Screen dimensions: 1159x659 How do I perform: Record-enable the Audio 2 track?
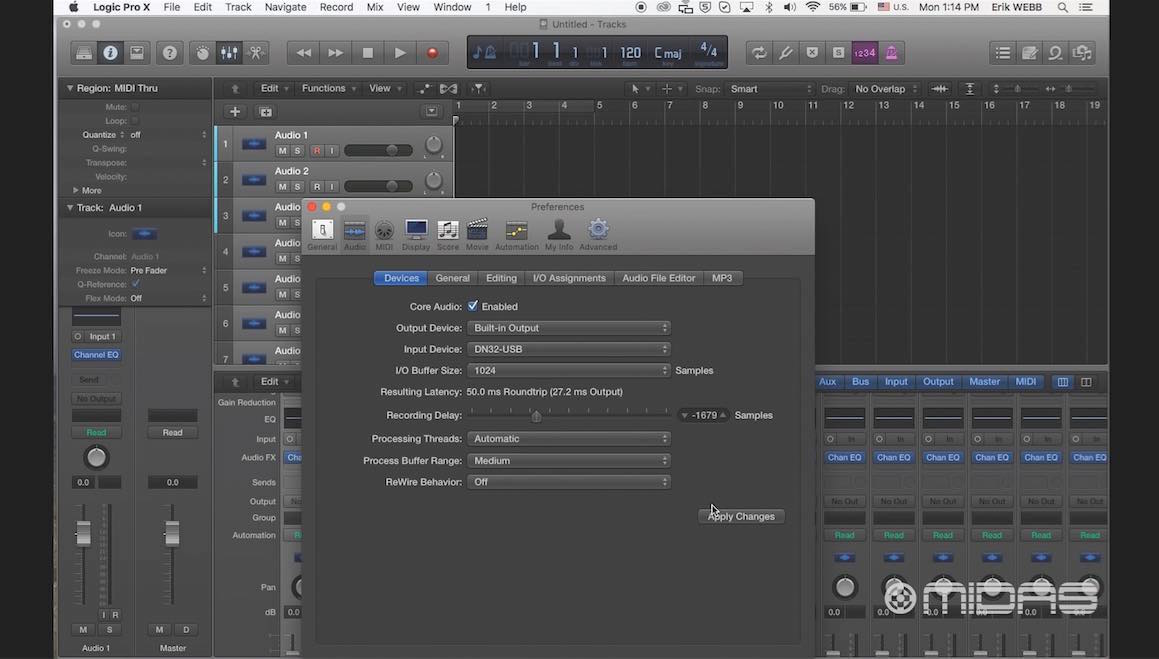[x=317, y=187]
